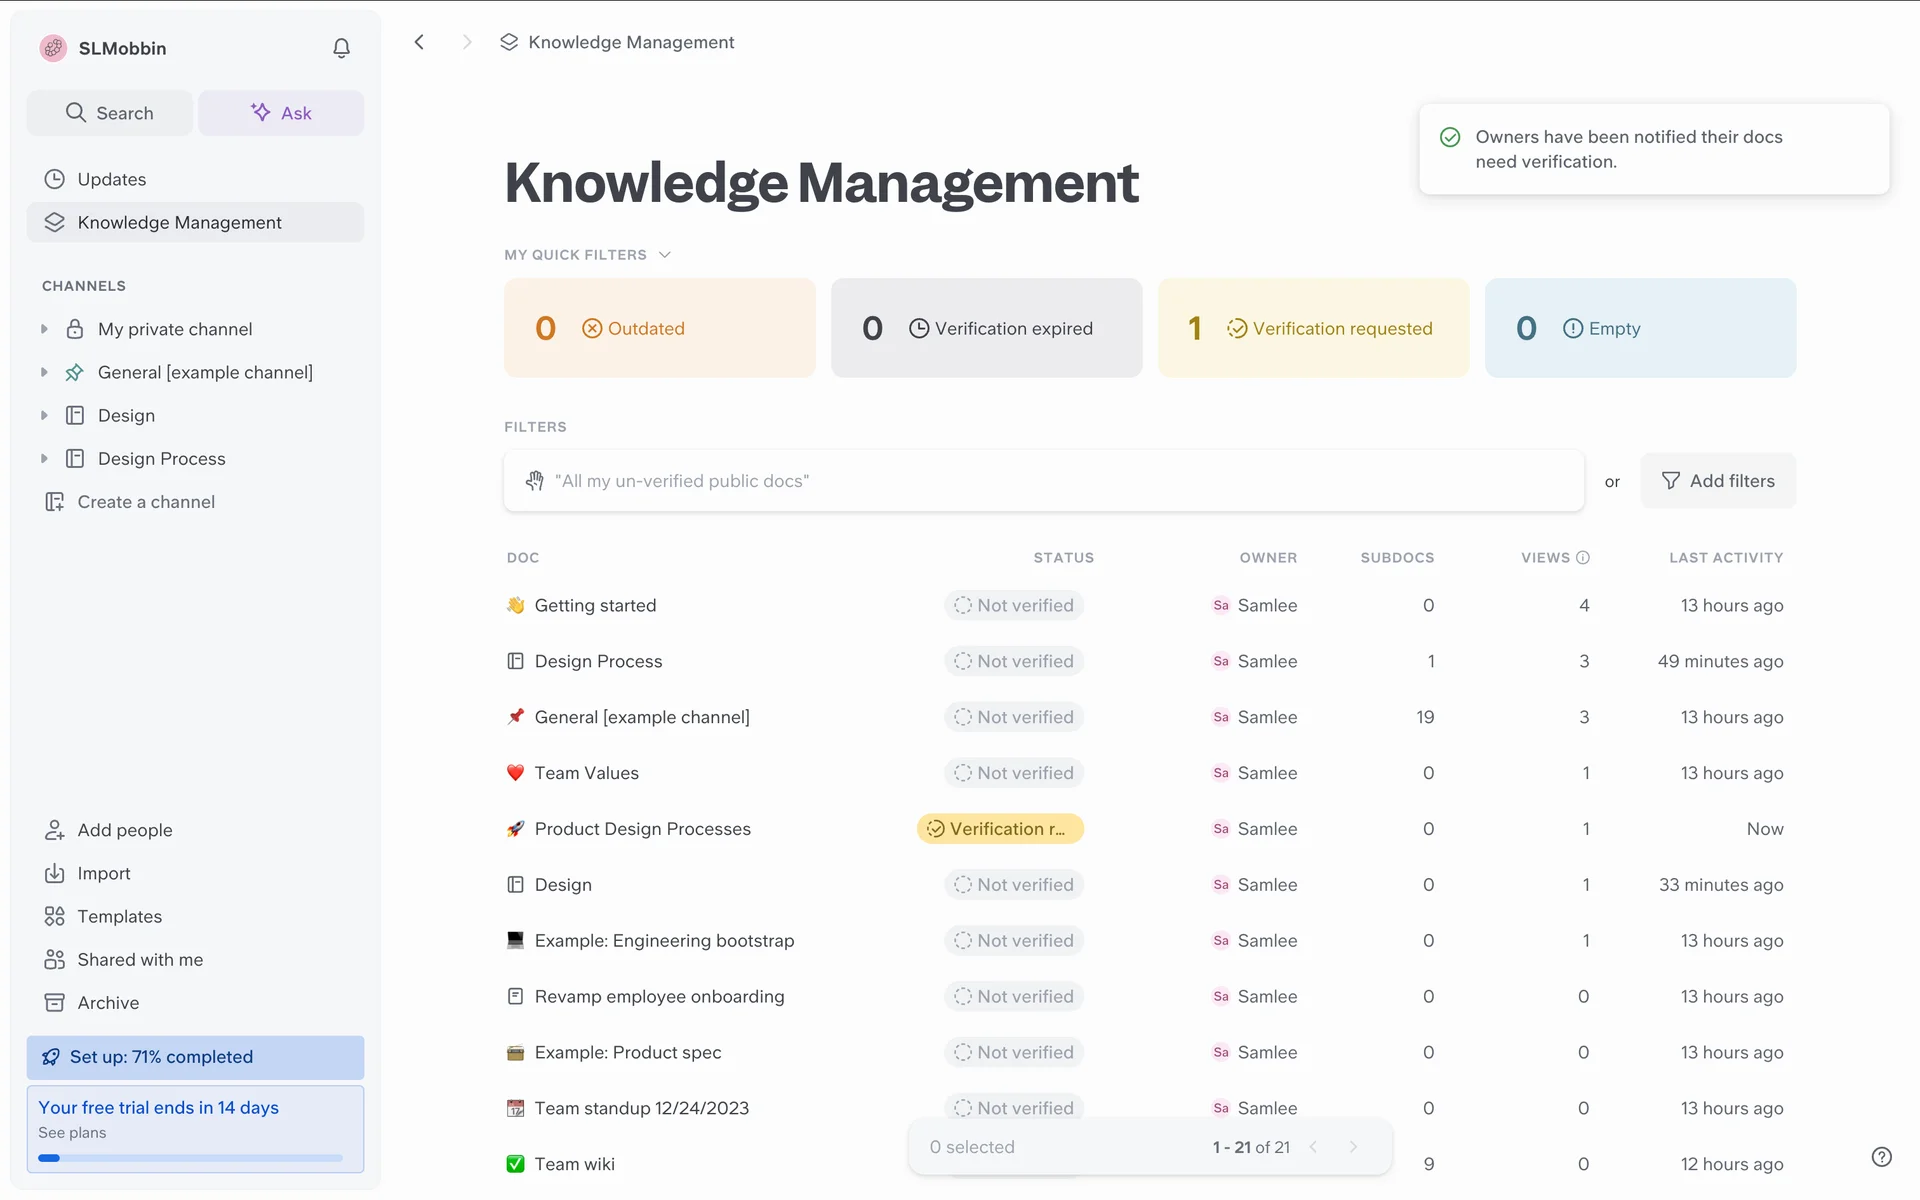Click the notifications bell icon
1920x1200 pixels.
341,48
